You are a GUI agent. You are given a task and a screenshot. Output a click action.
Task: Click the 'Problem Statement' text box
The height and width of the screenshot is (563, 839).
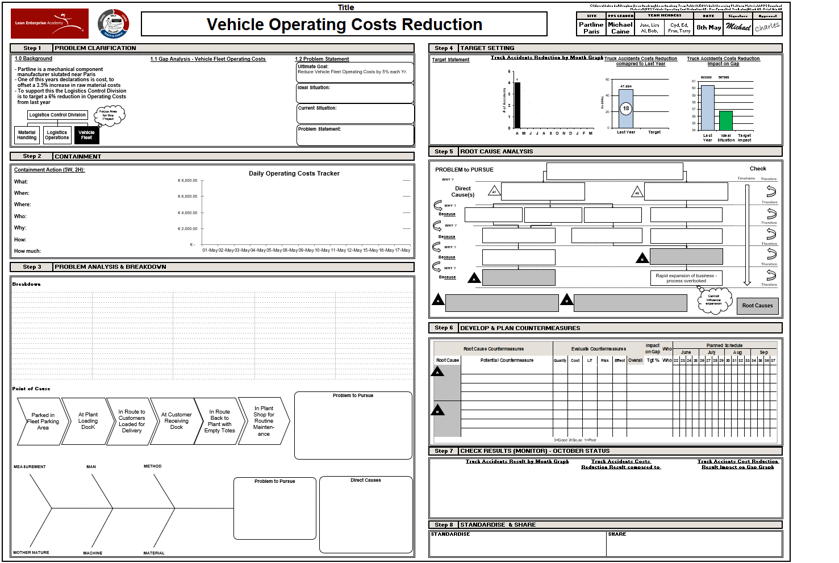pos(355,136)
